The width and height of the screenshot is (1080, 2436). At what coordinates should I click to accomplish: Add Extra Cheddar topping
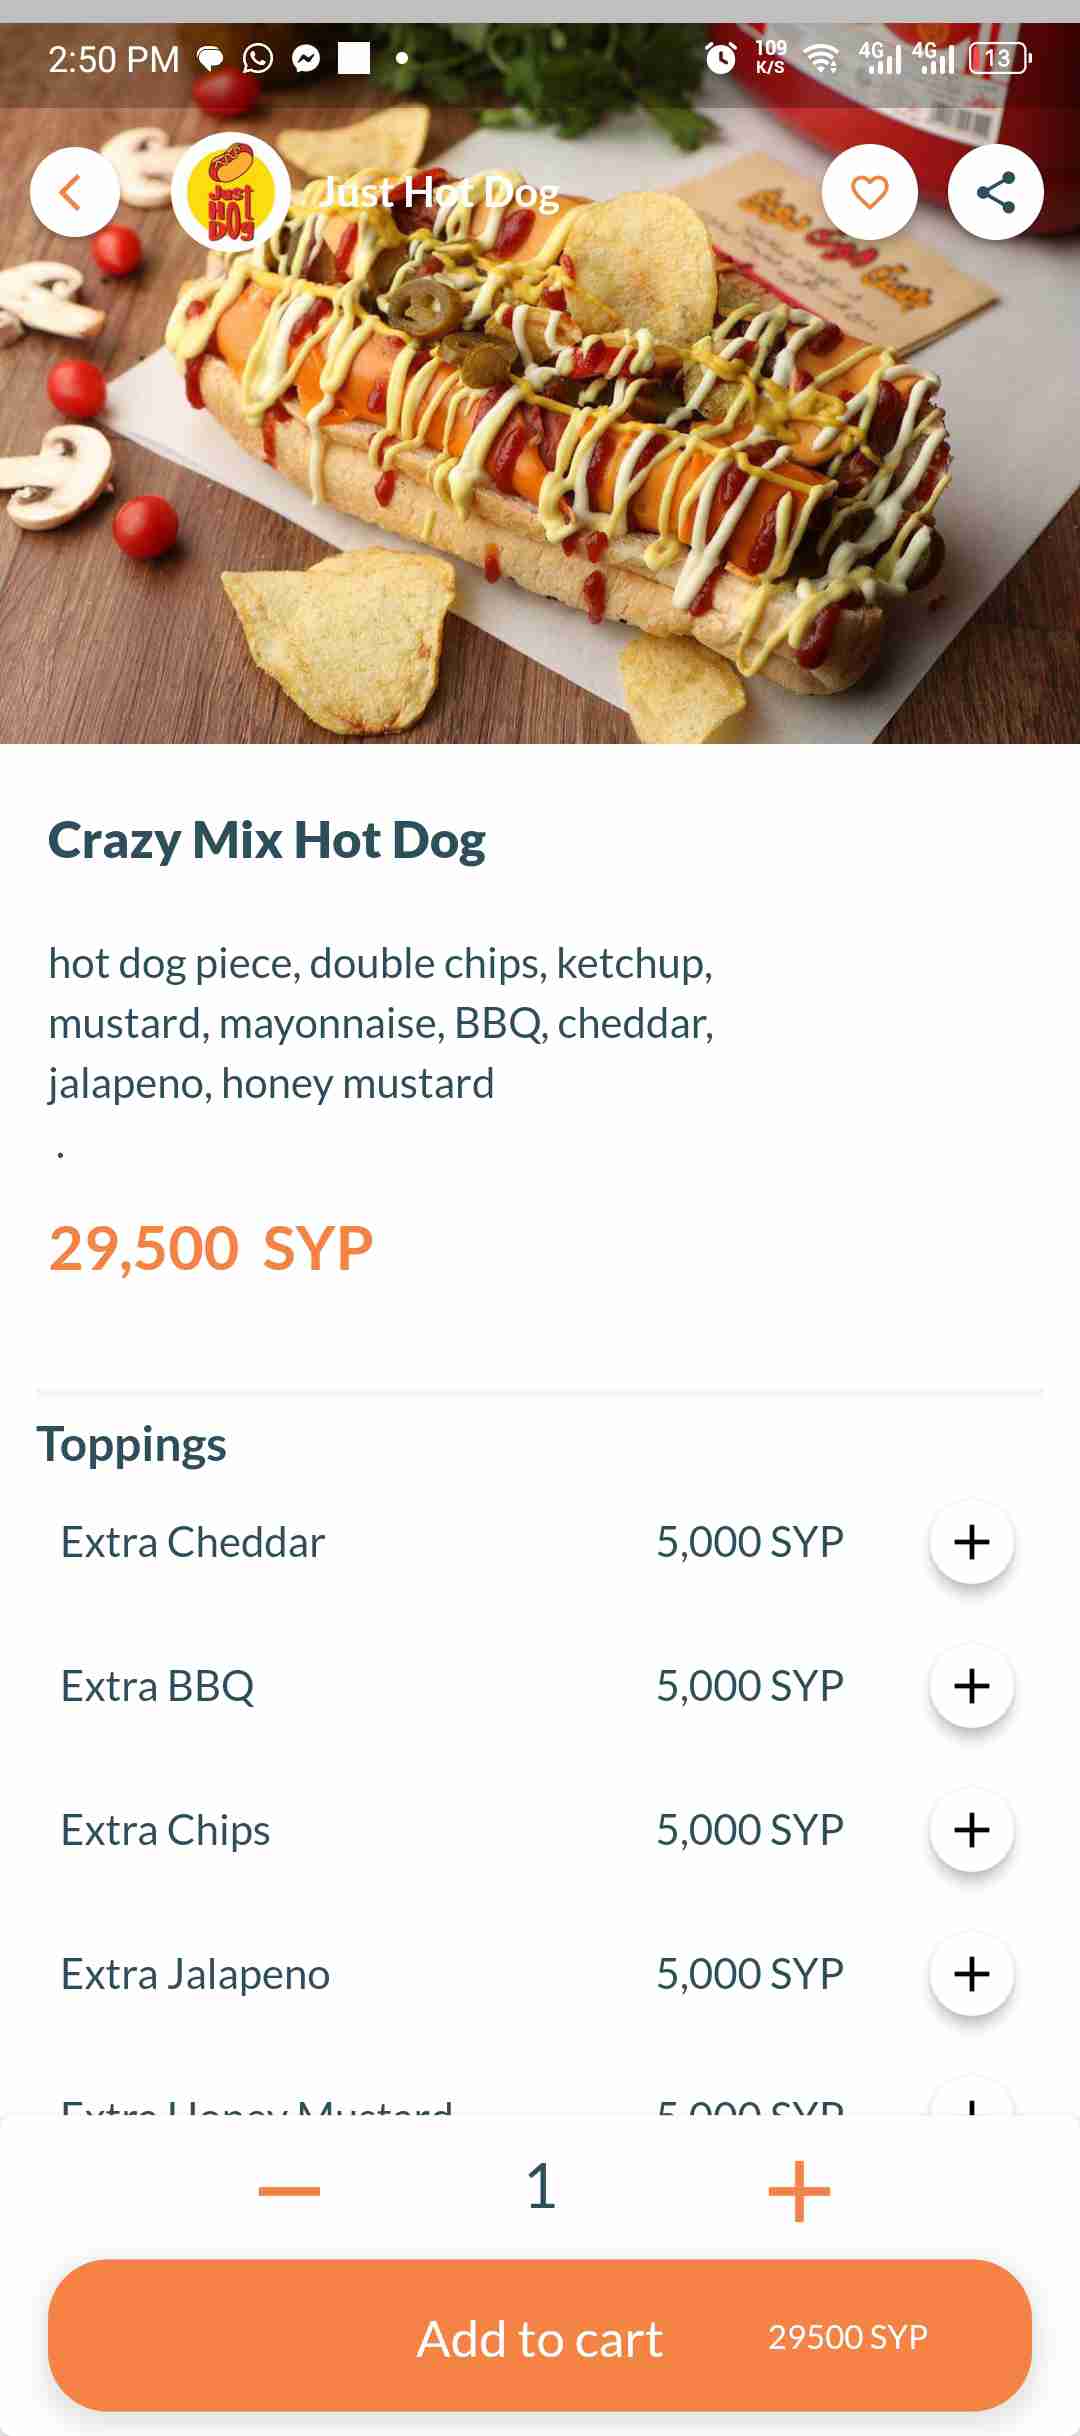click(971, 1542)
